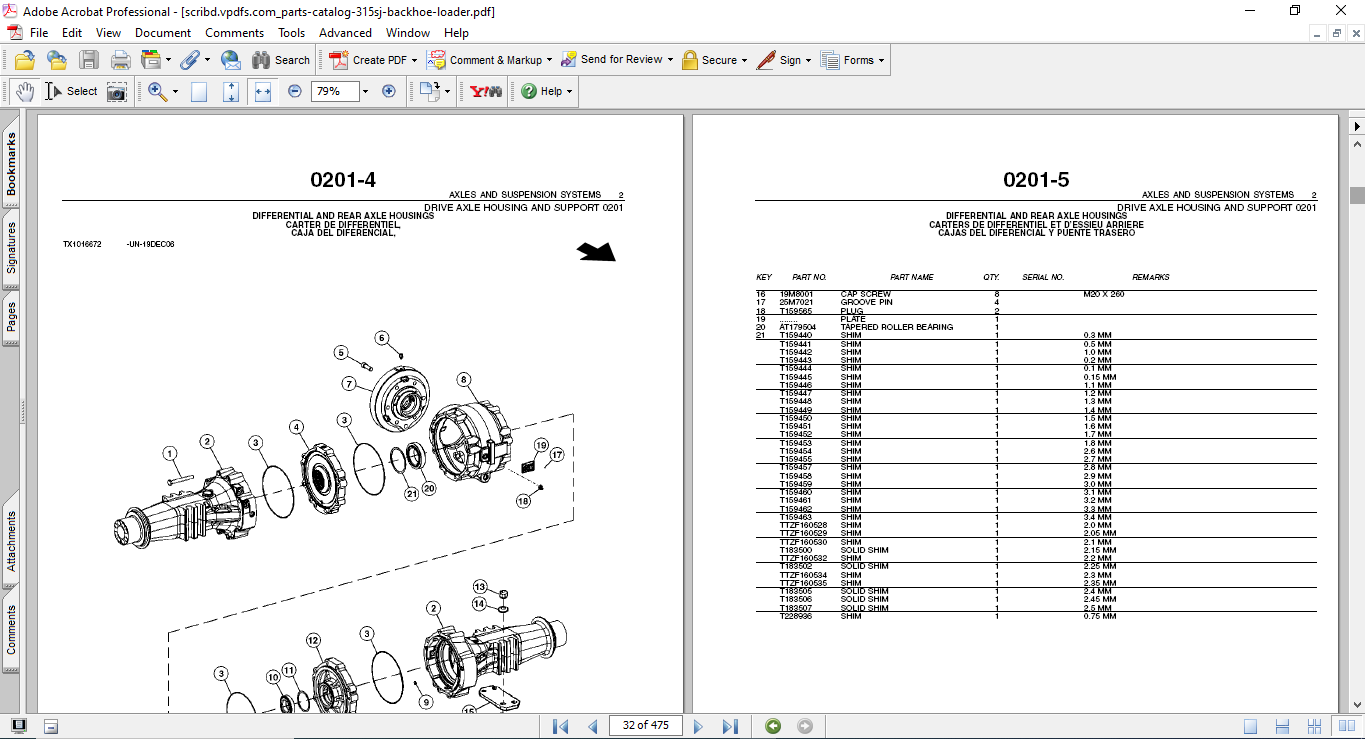Screen dimensions: 1365x739
Task: Click the page number input field
Action: point(645,725)
